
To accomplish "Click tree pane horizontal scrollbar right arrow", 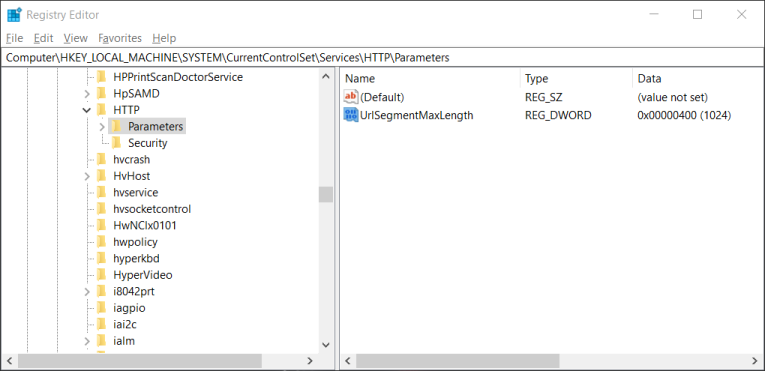I will pos(310,361).
